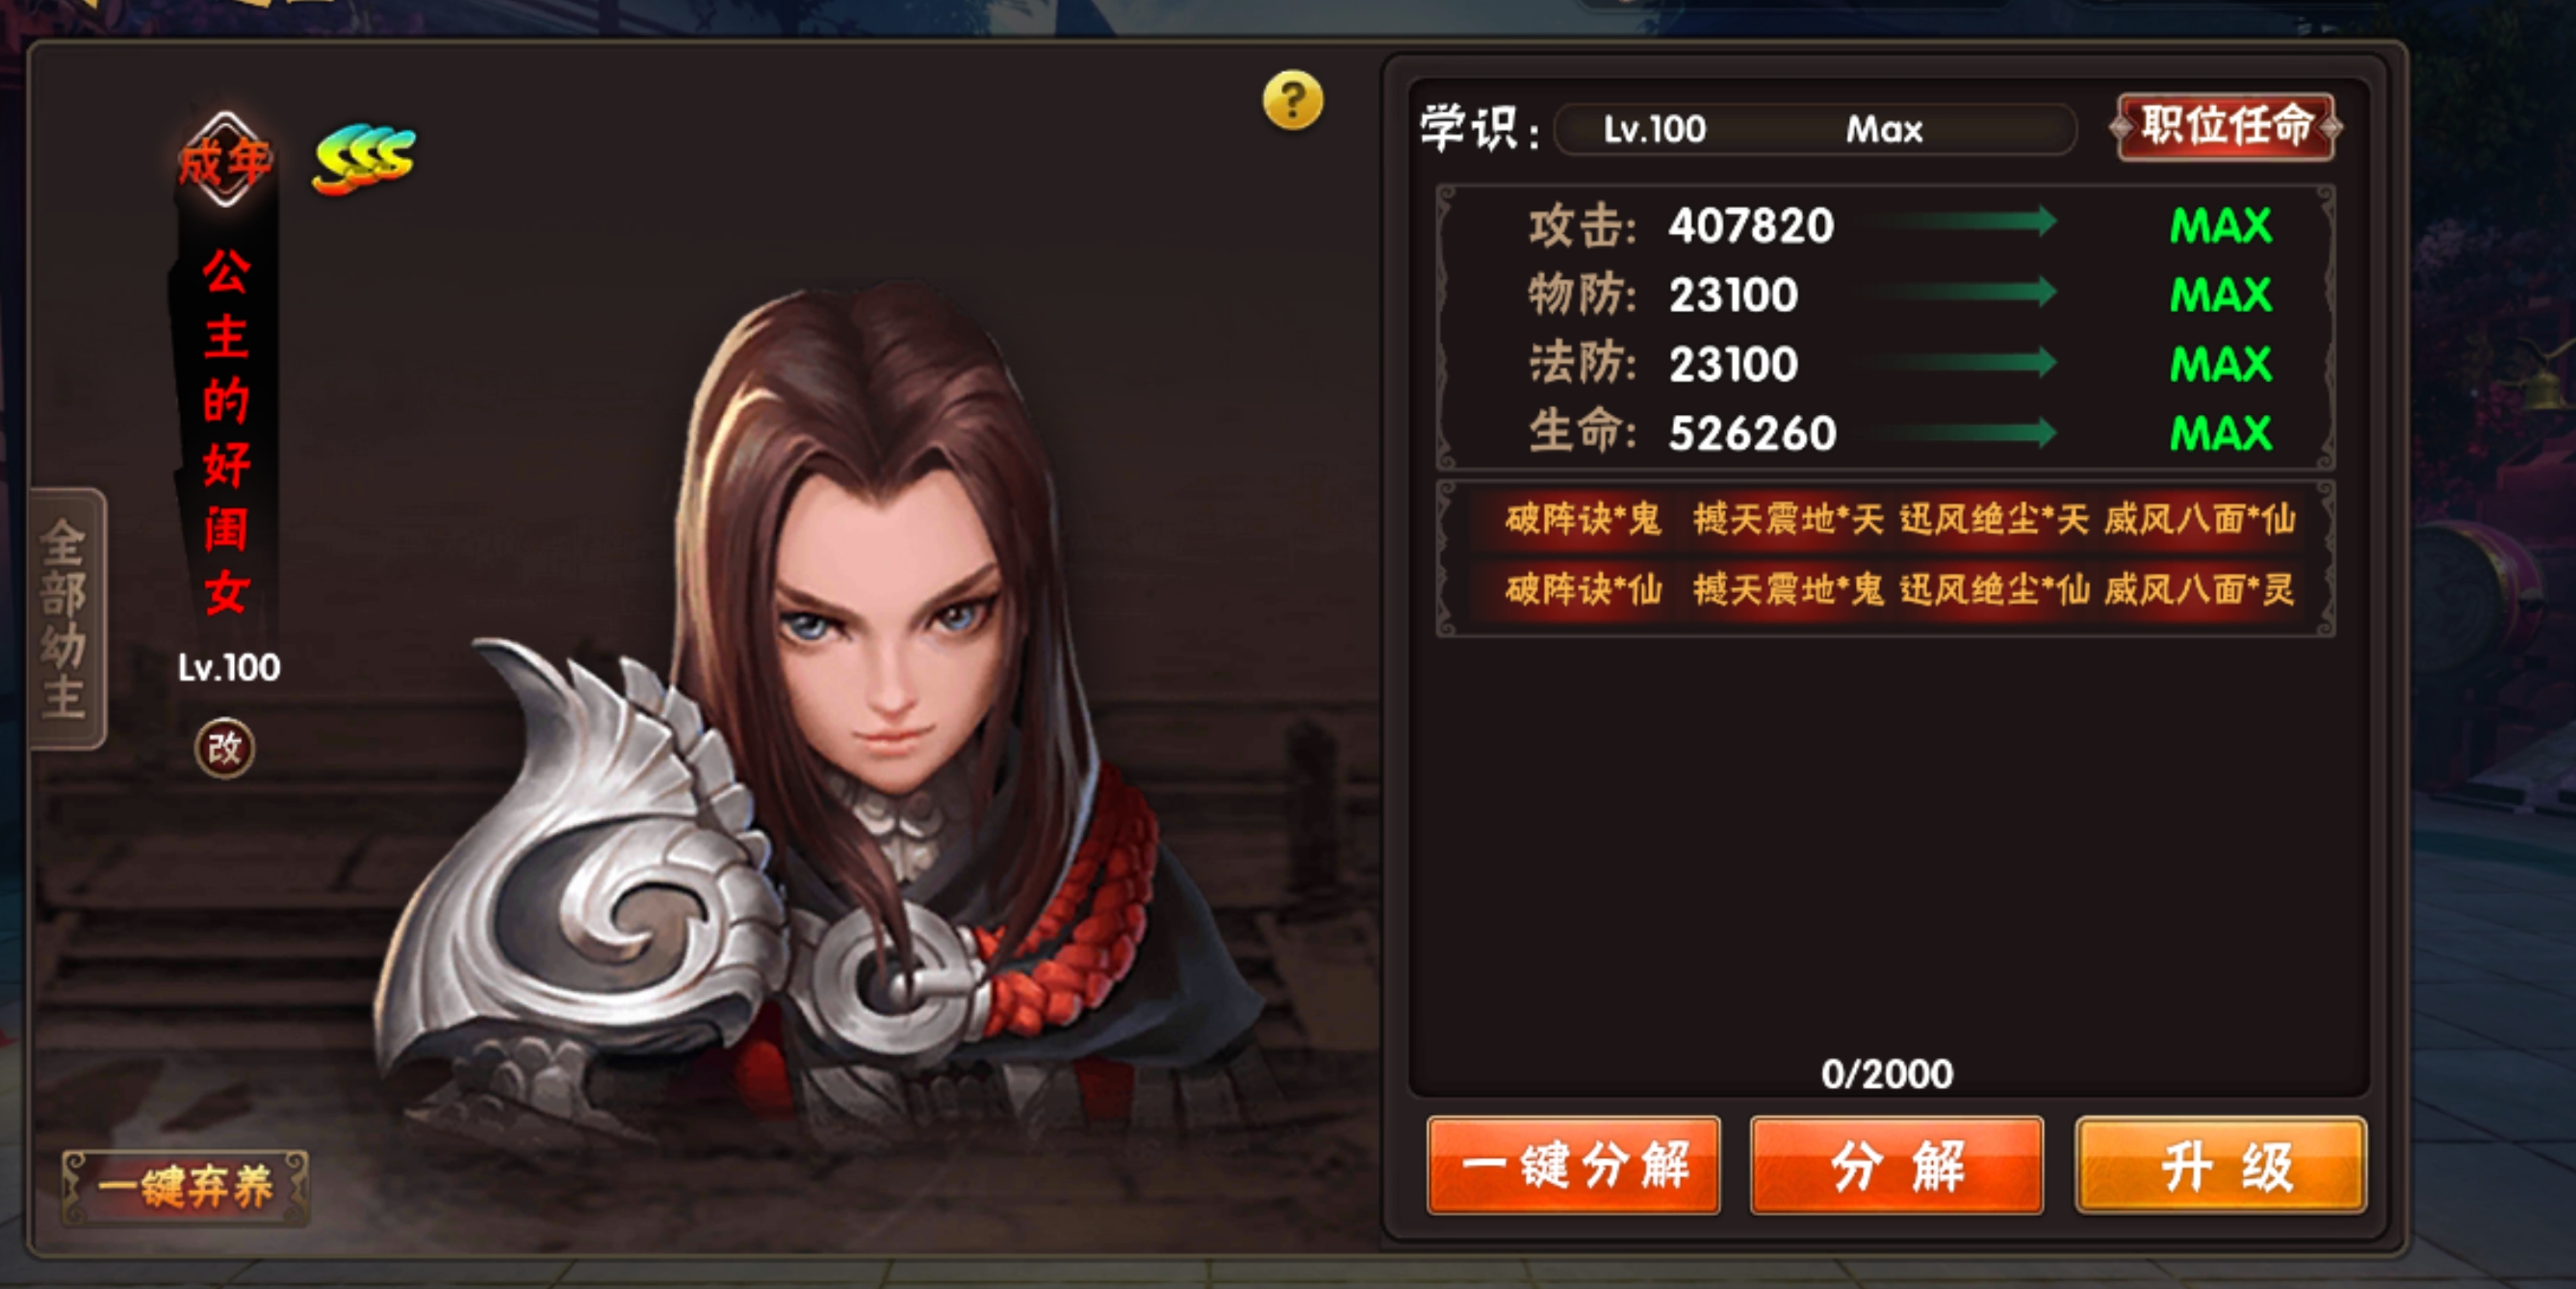Click the 职位任命 button
The image size is (2576, 1289).
tap(2225, 127)
